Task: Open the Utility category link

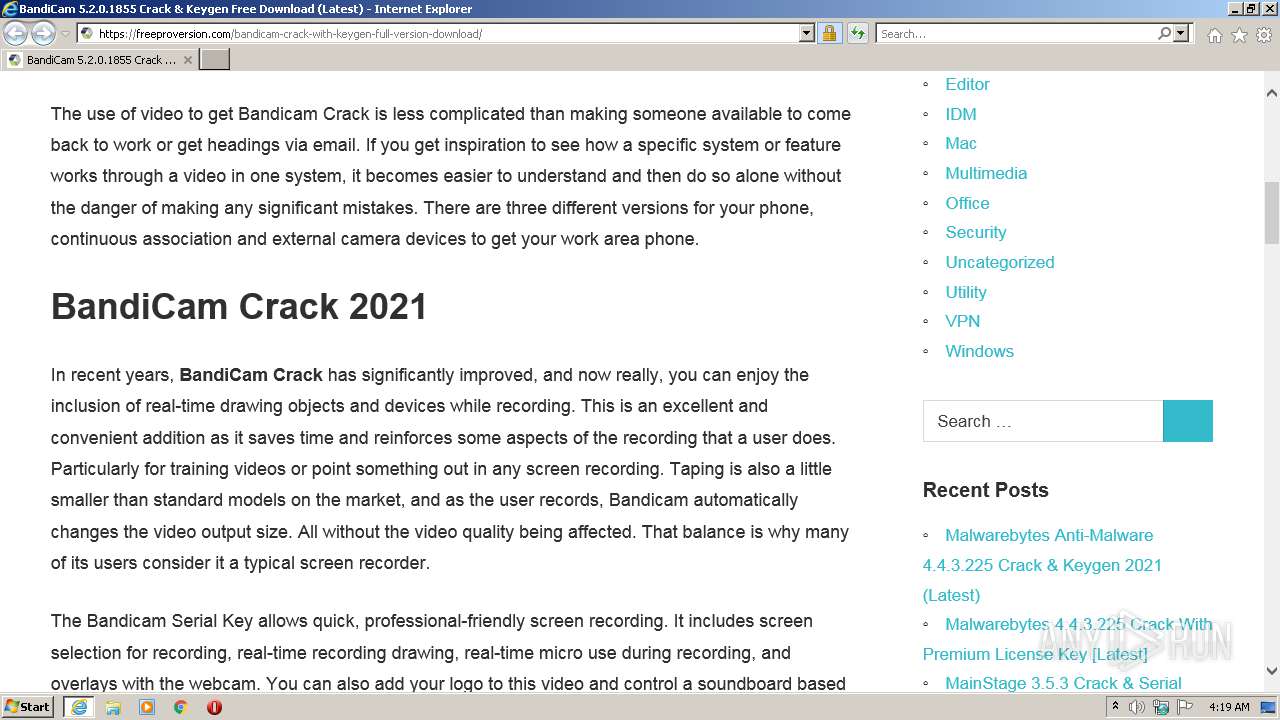Action: tap(966, 292)
